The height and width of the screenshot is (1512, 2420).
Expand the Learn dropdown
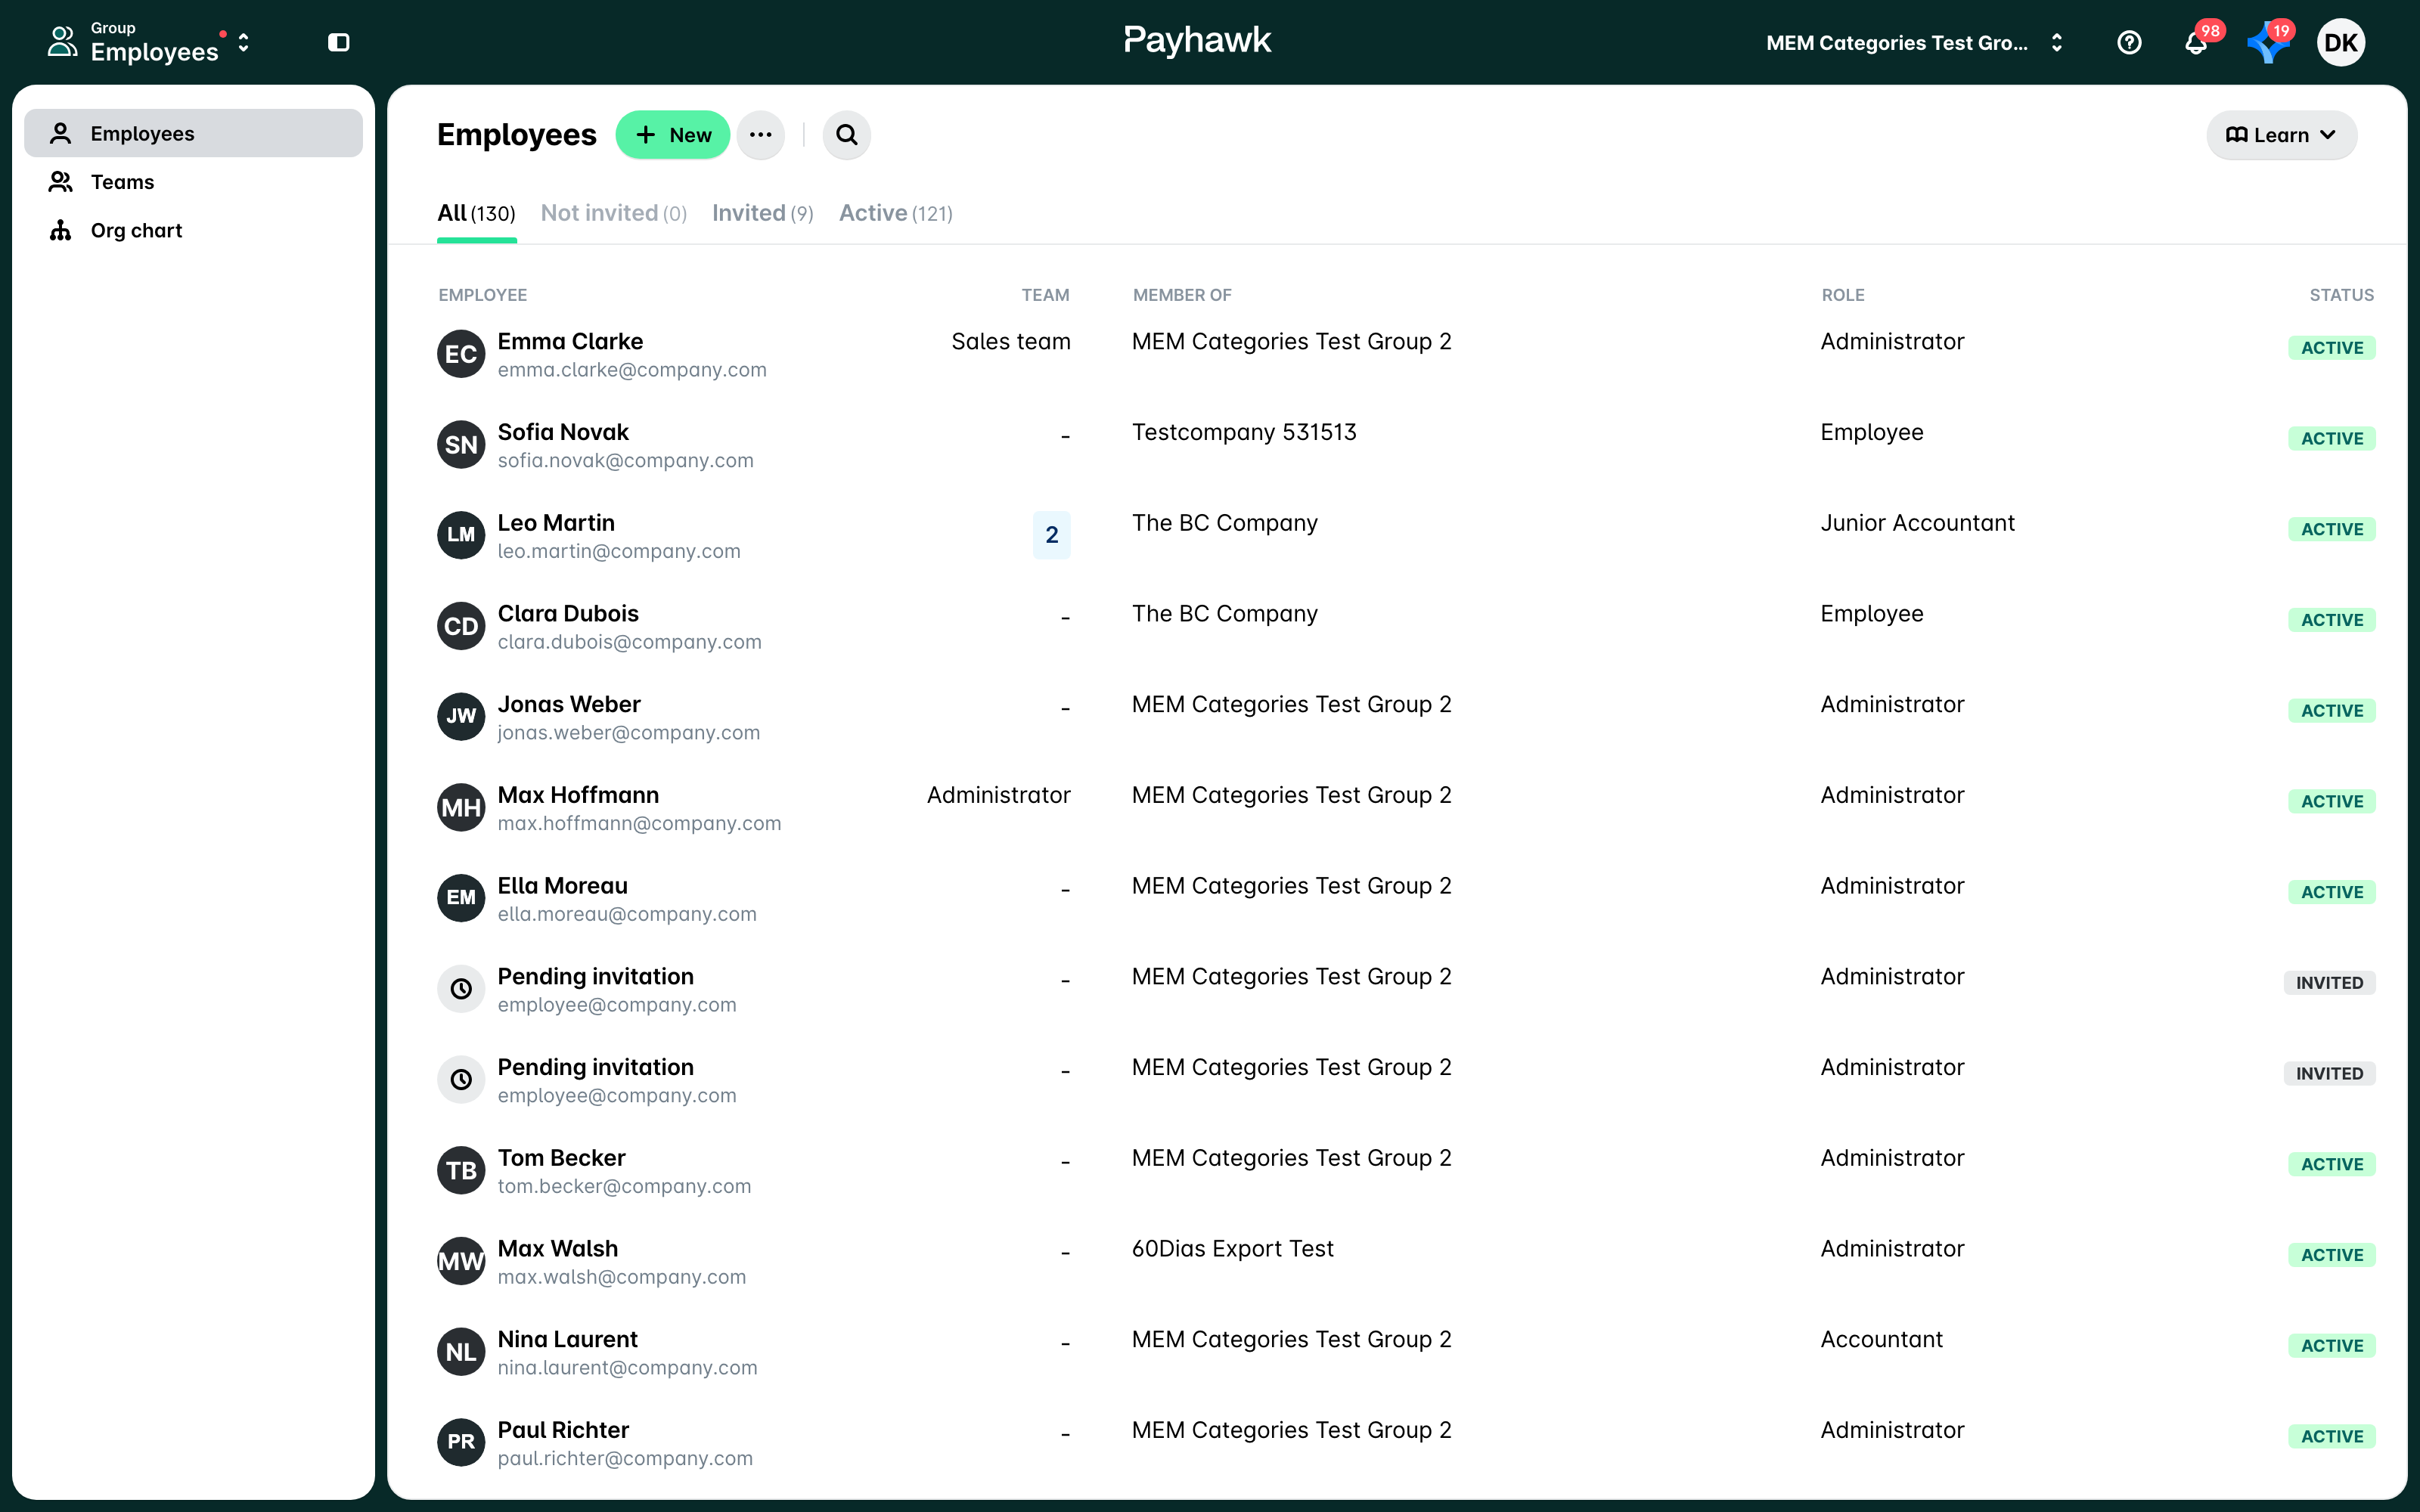click(2281, 135)
